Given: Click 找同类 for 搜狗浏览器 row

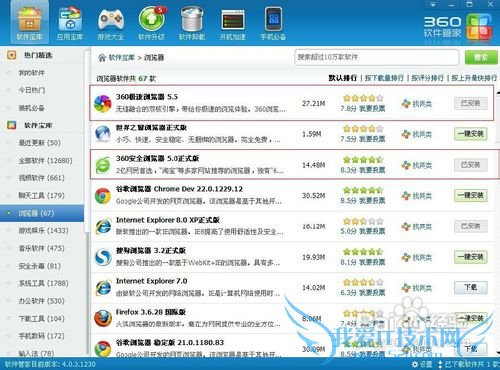Looking at the screenshot, I should tap(417, 257).
